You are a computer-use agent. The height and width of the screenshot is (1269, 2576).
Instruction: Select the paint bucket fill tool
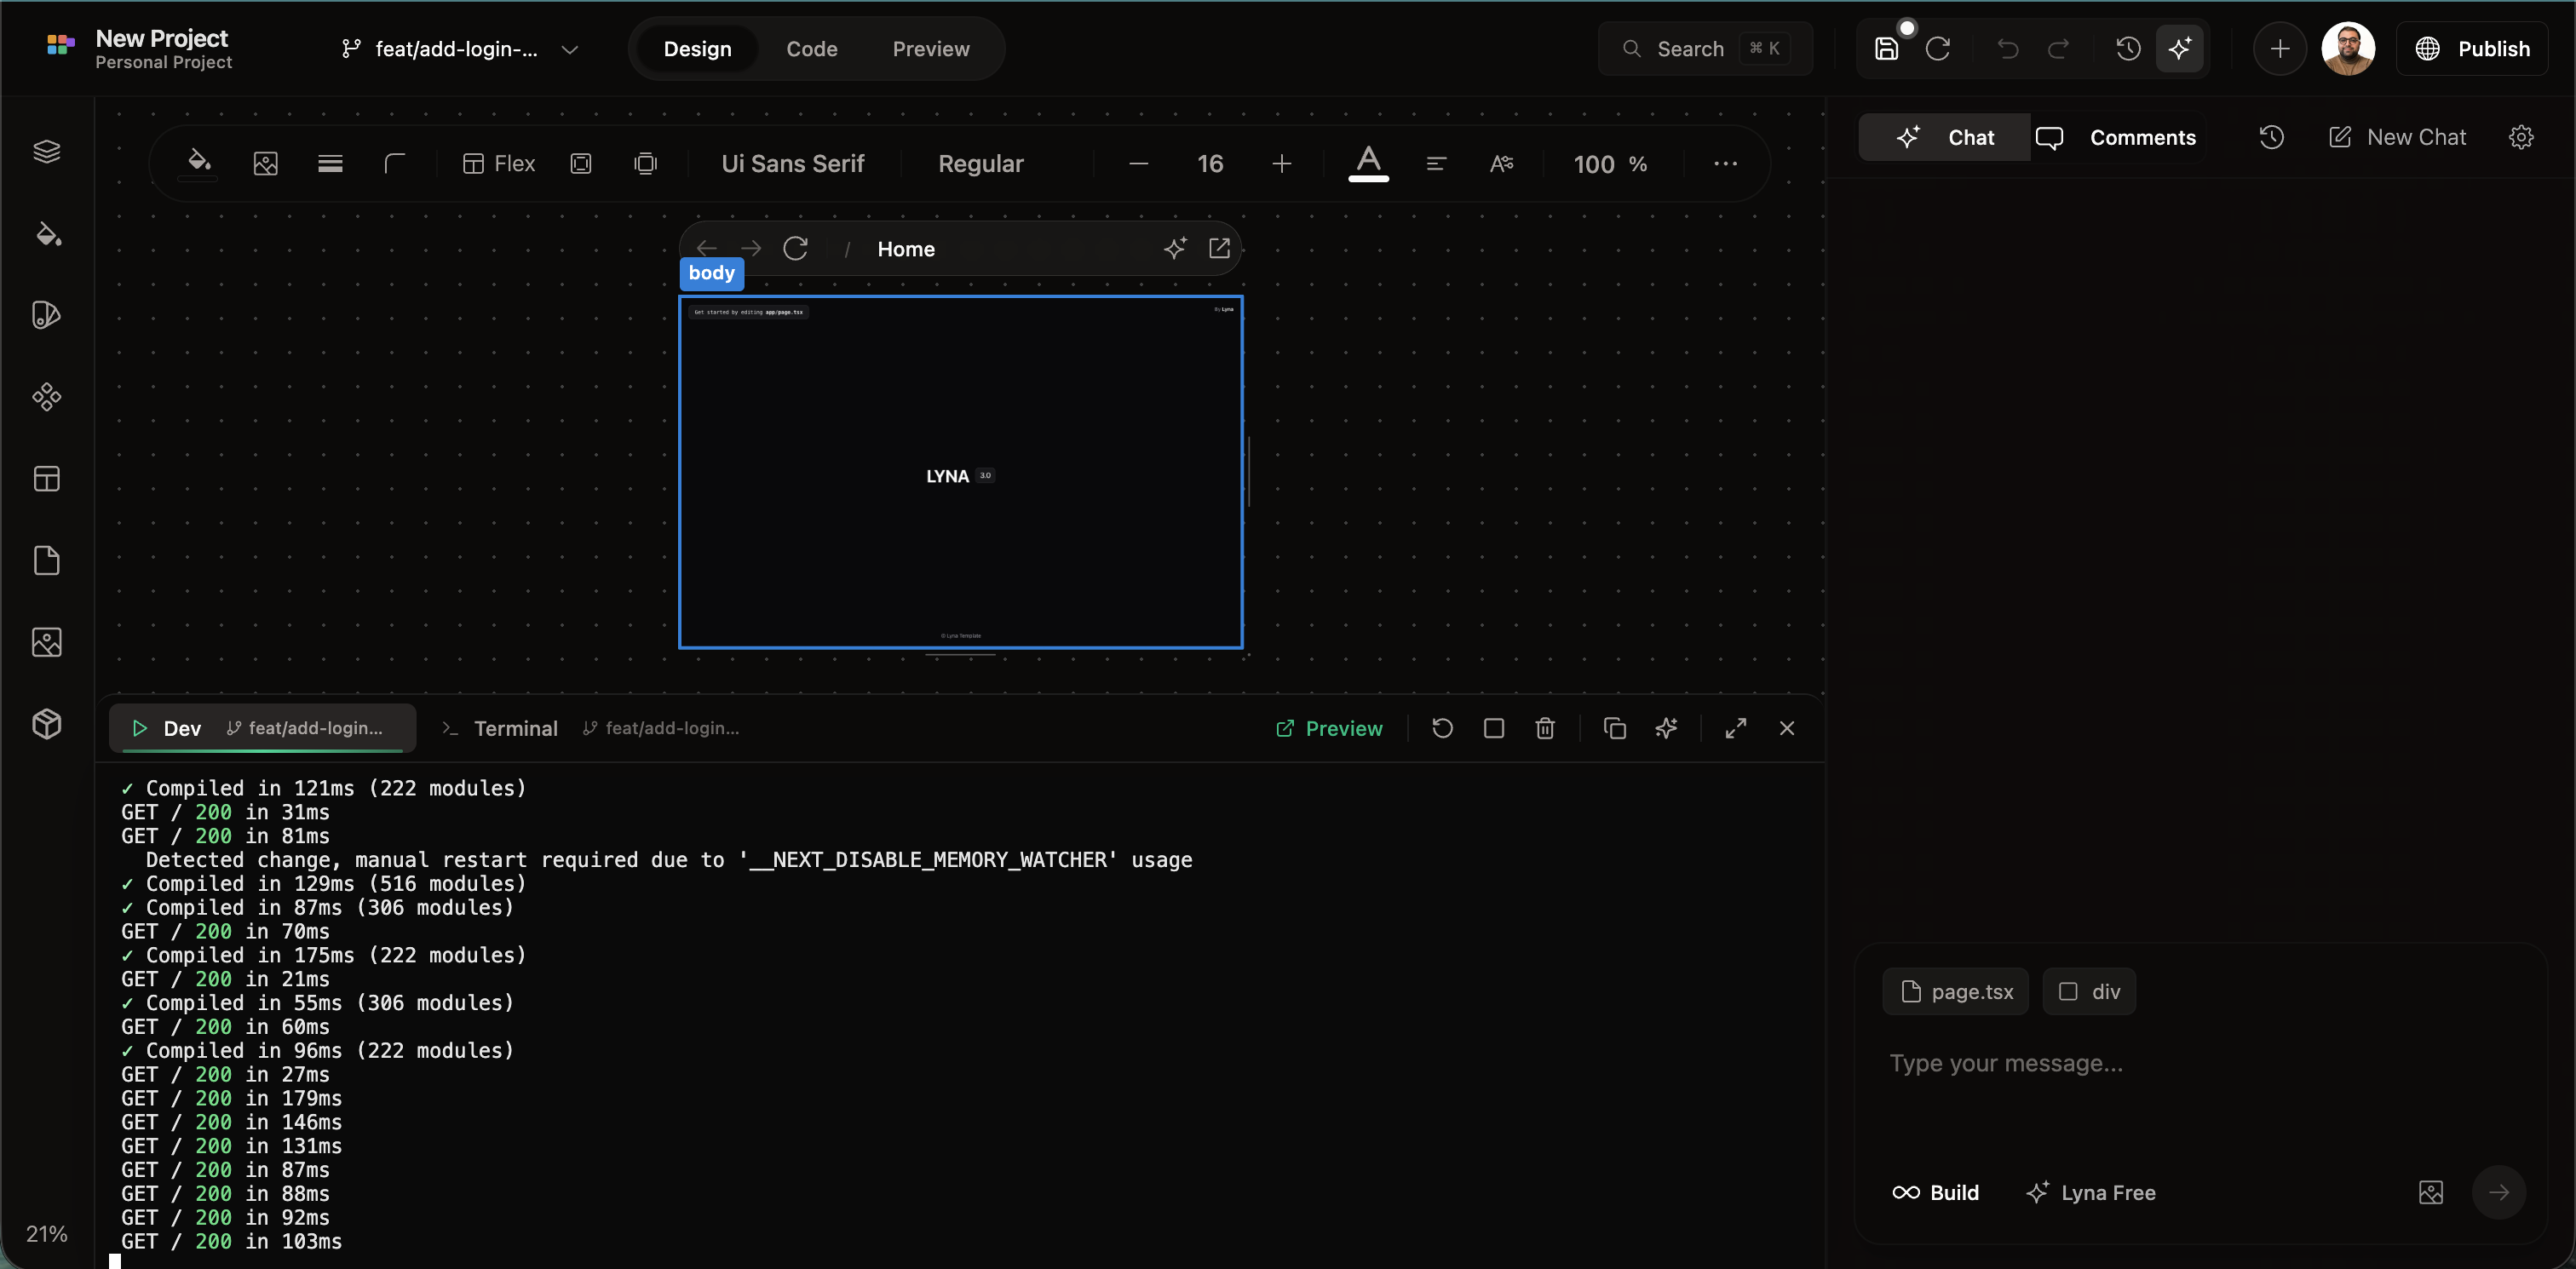[x=198, y=163]
